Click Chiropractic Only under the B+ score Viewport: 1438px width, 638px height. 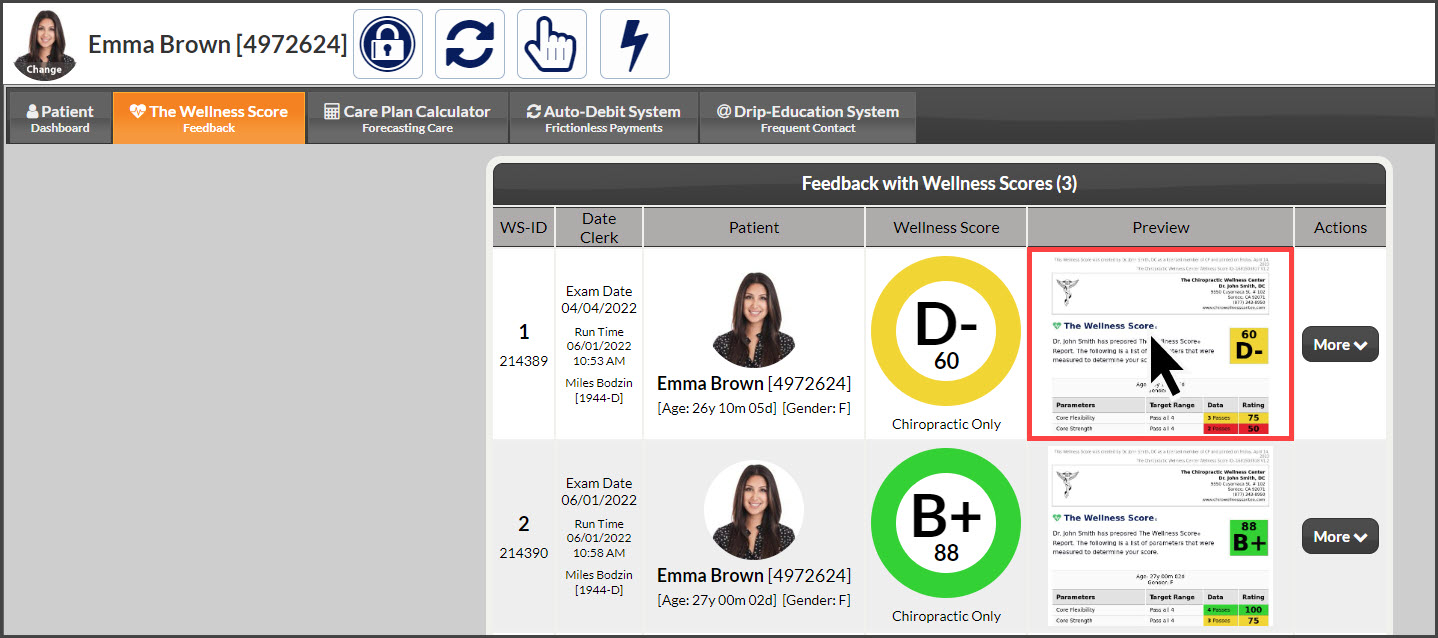click(946, 616)
